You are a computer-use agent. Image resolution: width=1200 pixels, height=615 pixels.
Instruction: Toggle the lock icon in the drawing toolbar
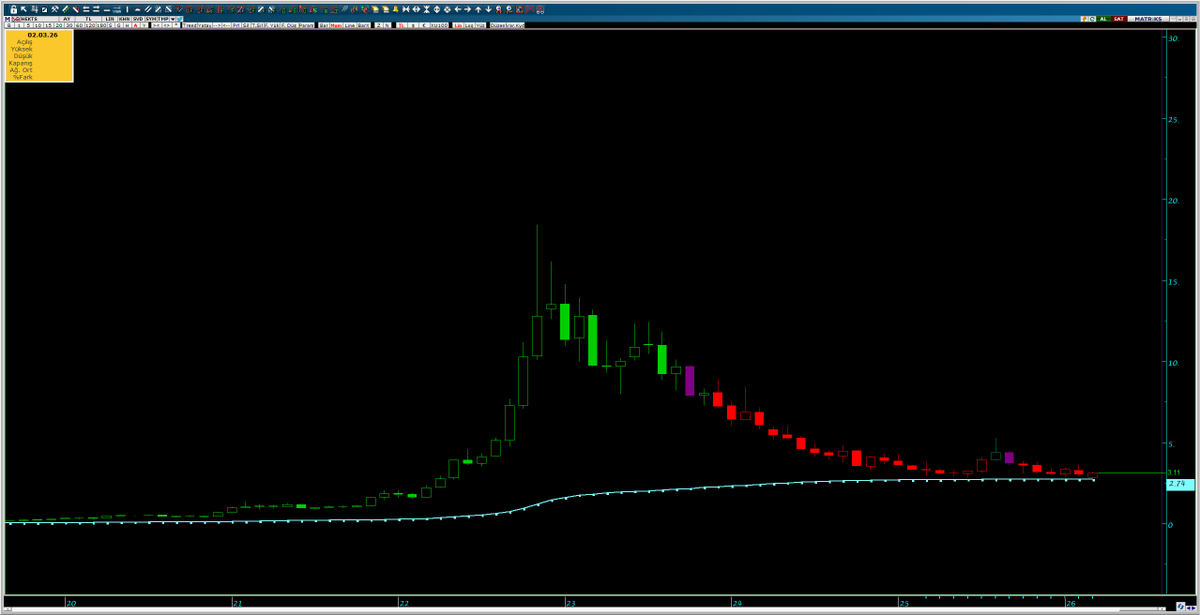13,10
